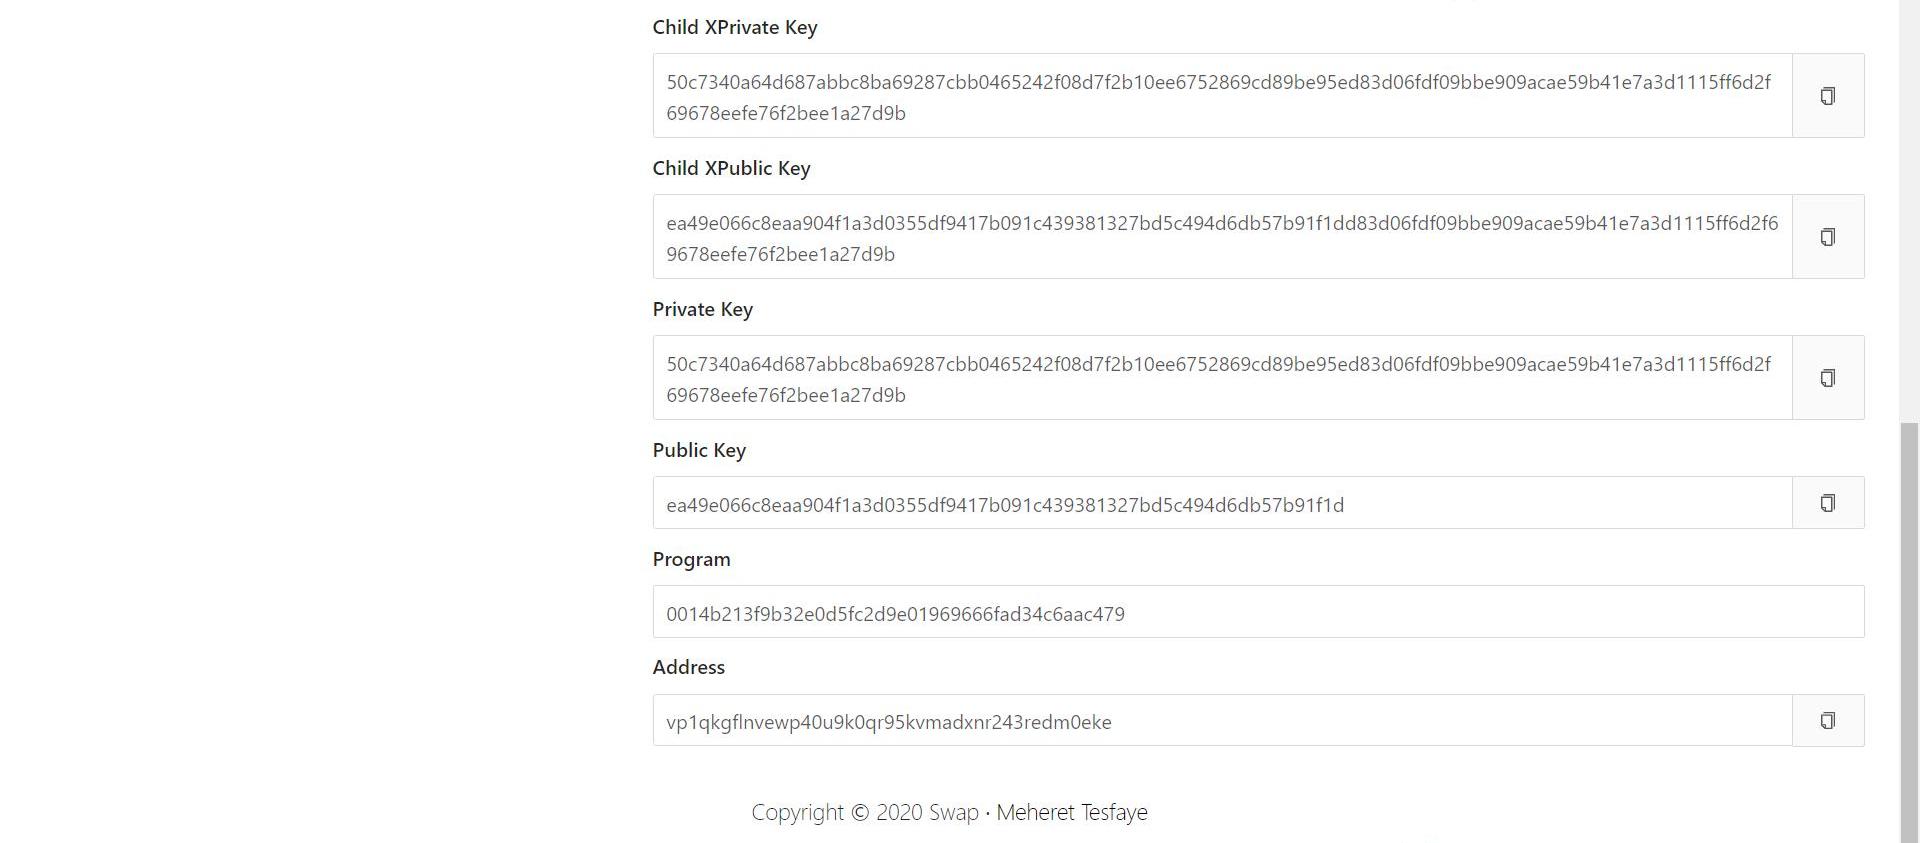This screenshot has width=1920, height=843.
Task: Copy the Private Key value
Action: coord(1827,378)
